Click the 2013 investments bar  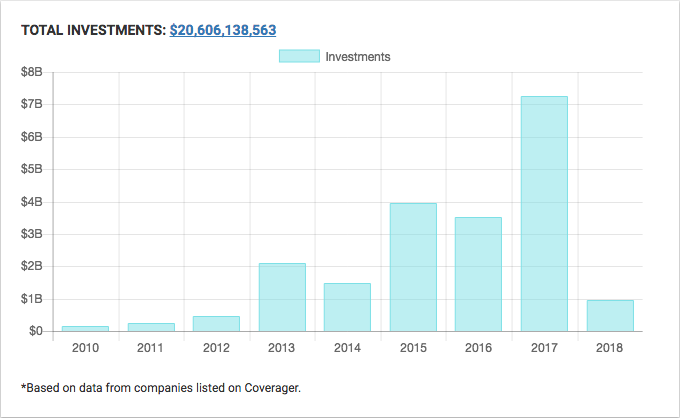pyautogui.click(x=282, y=297)
